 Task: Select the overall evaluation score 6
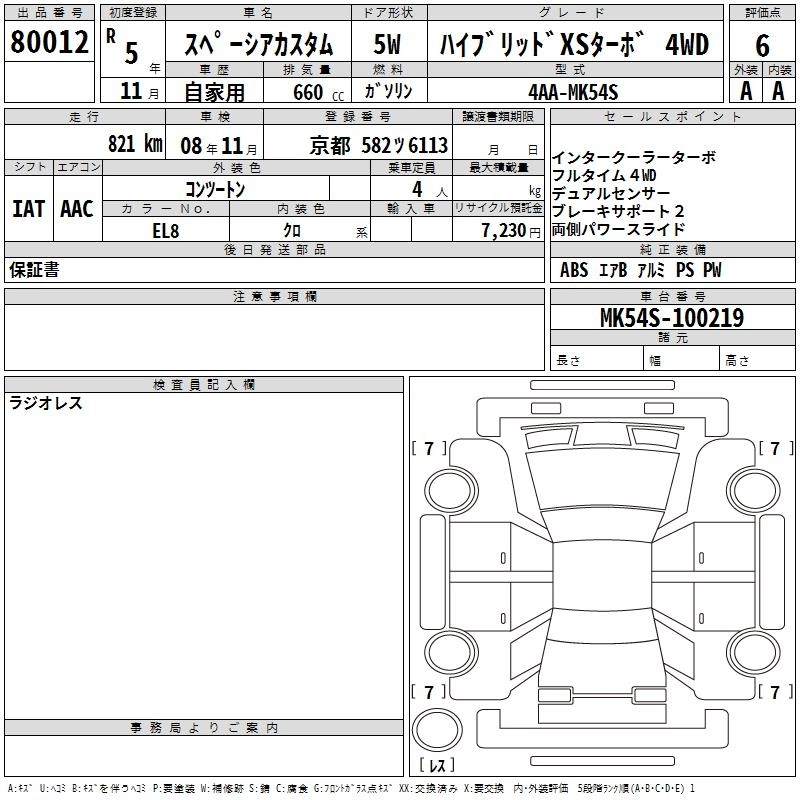point(763,45)
